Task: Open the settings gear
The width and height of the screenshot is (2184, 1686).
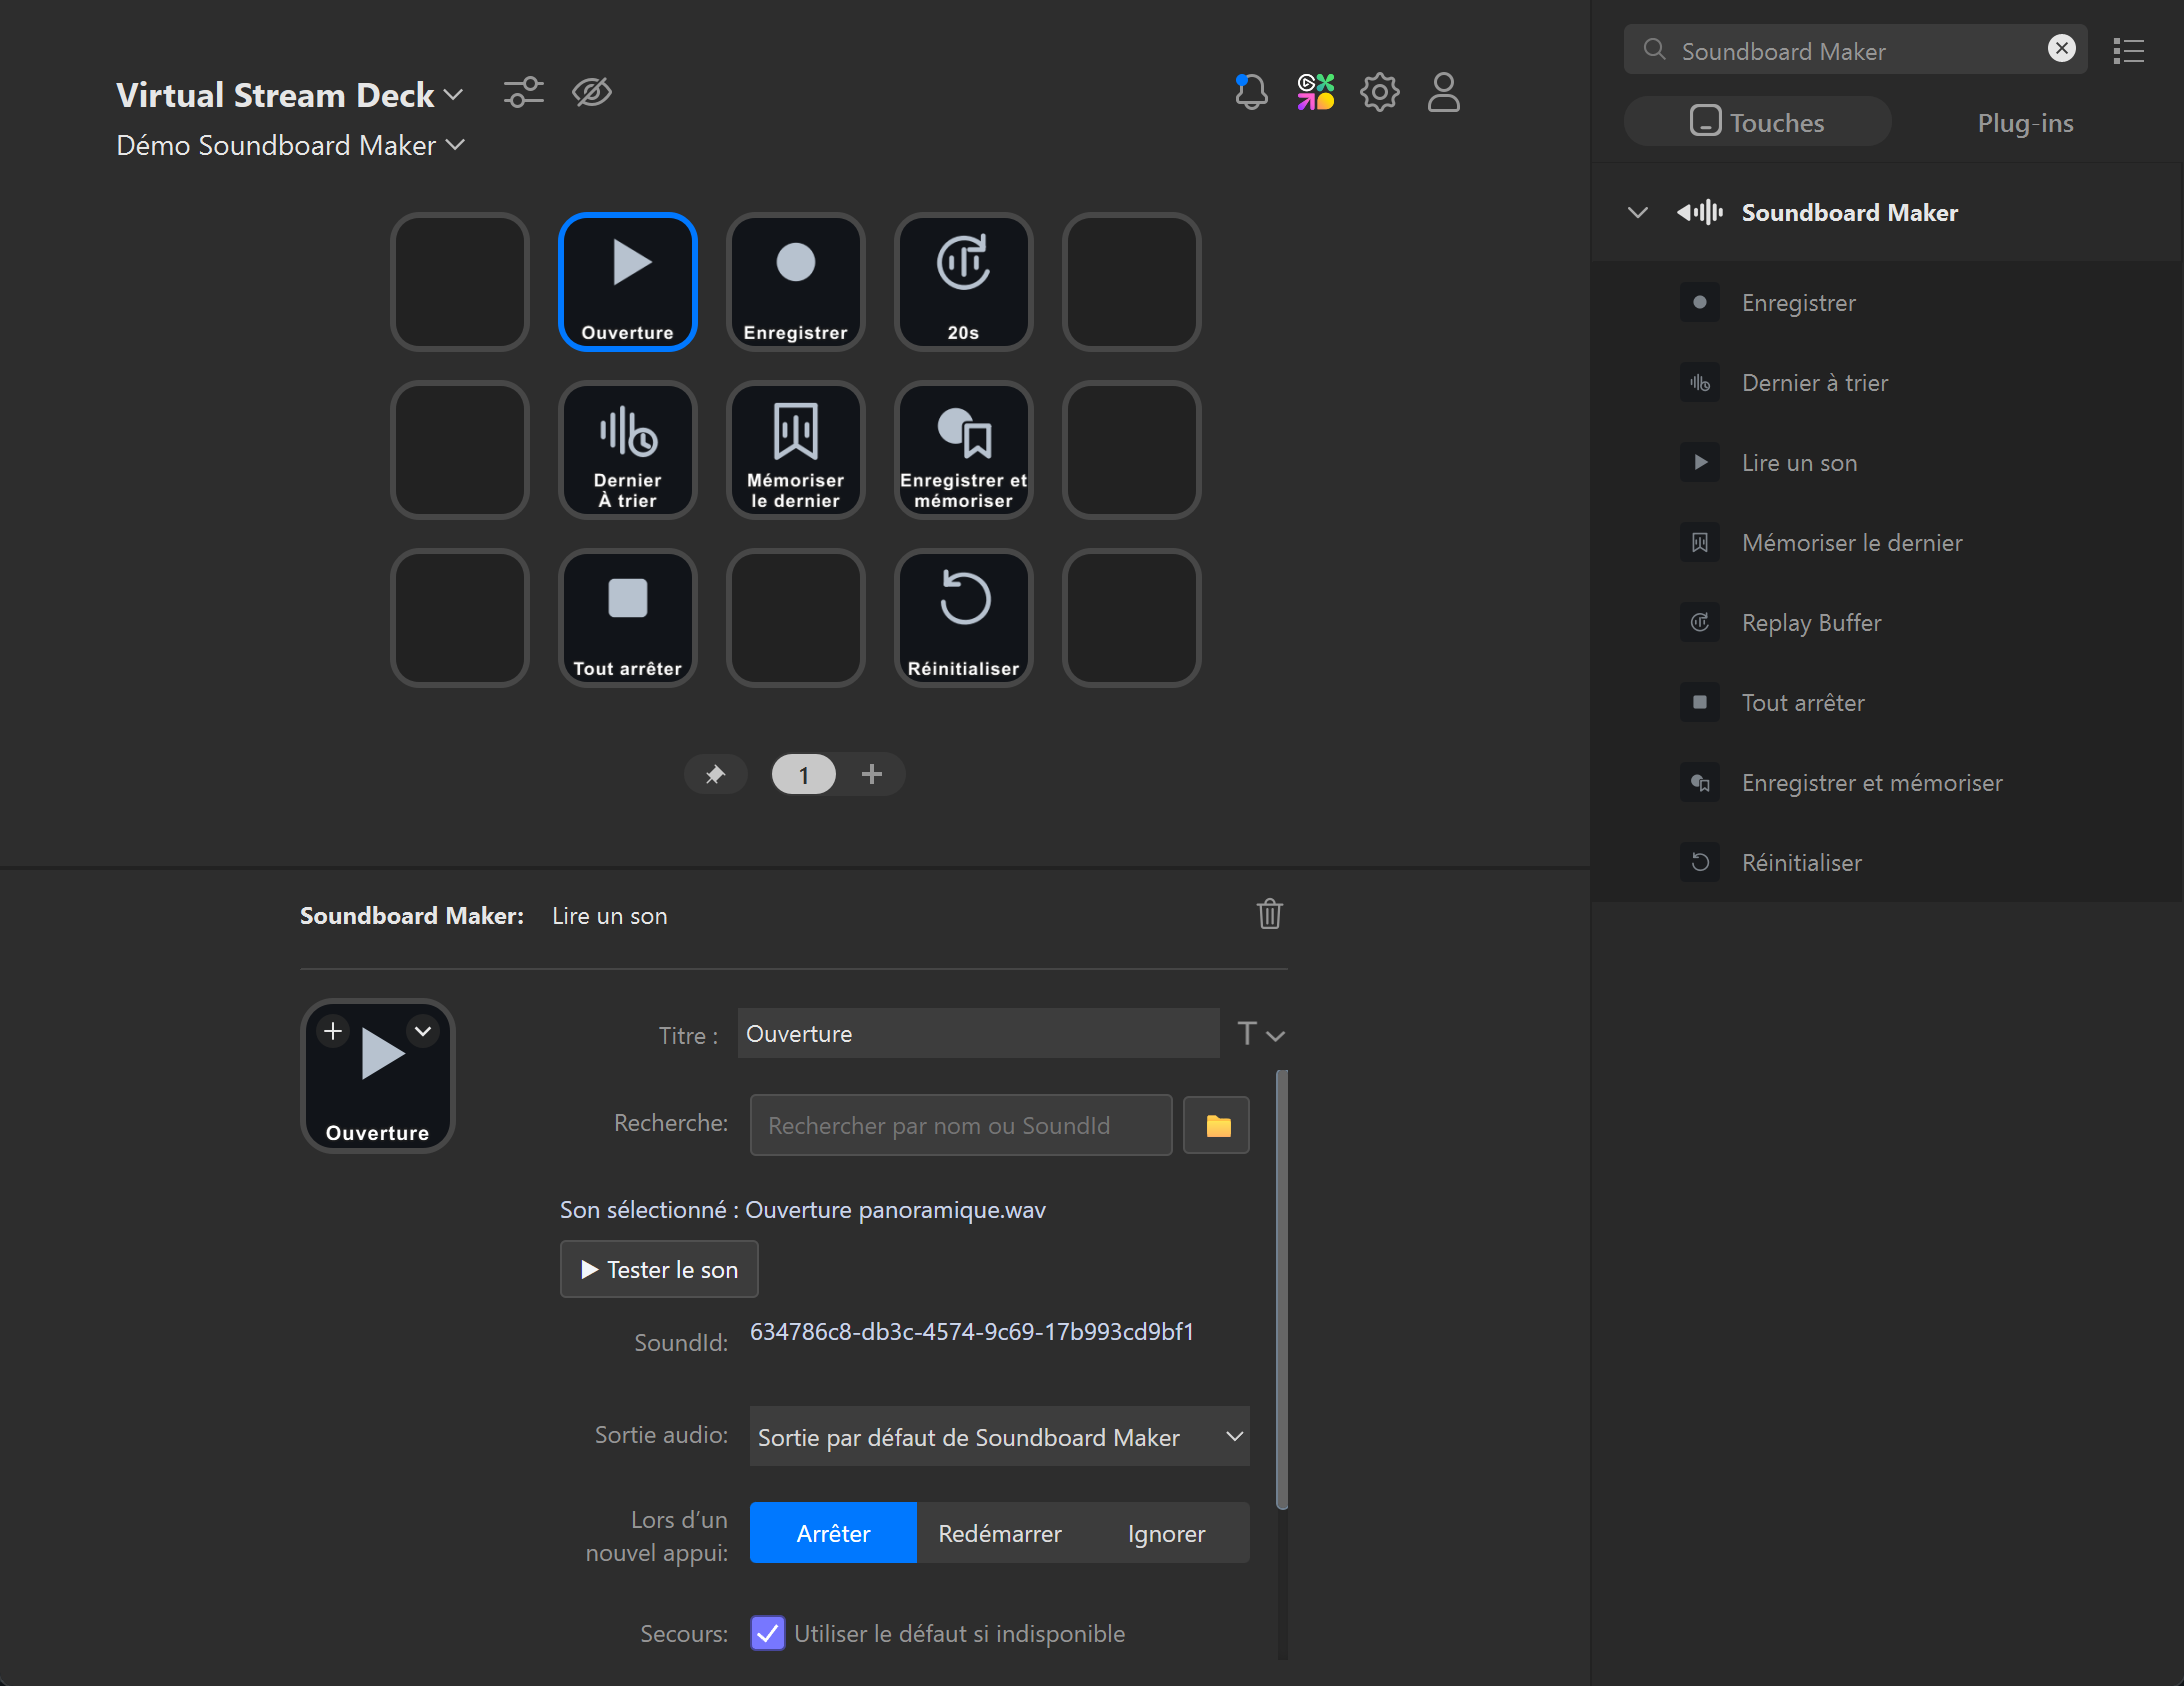Action: (x=1379, y=92)
